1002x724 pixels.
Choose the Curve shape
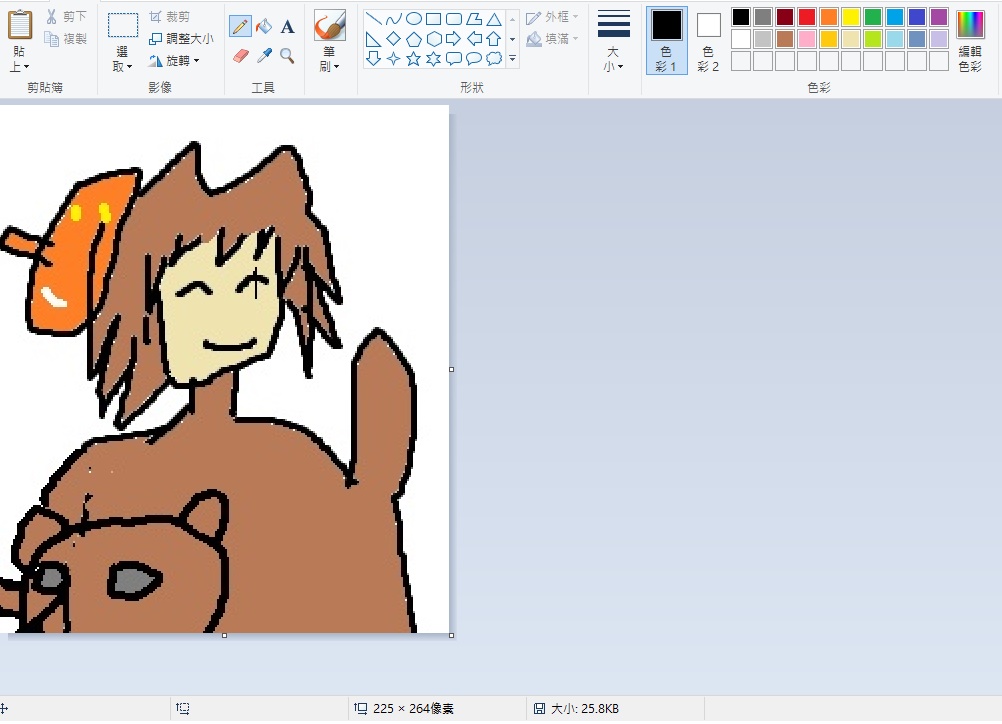tap(394, 19)
